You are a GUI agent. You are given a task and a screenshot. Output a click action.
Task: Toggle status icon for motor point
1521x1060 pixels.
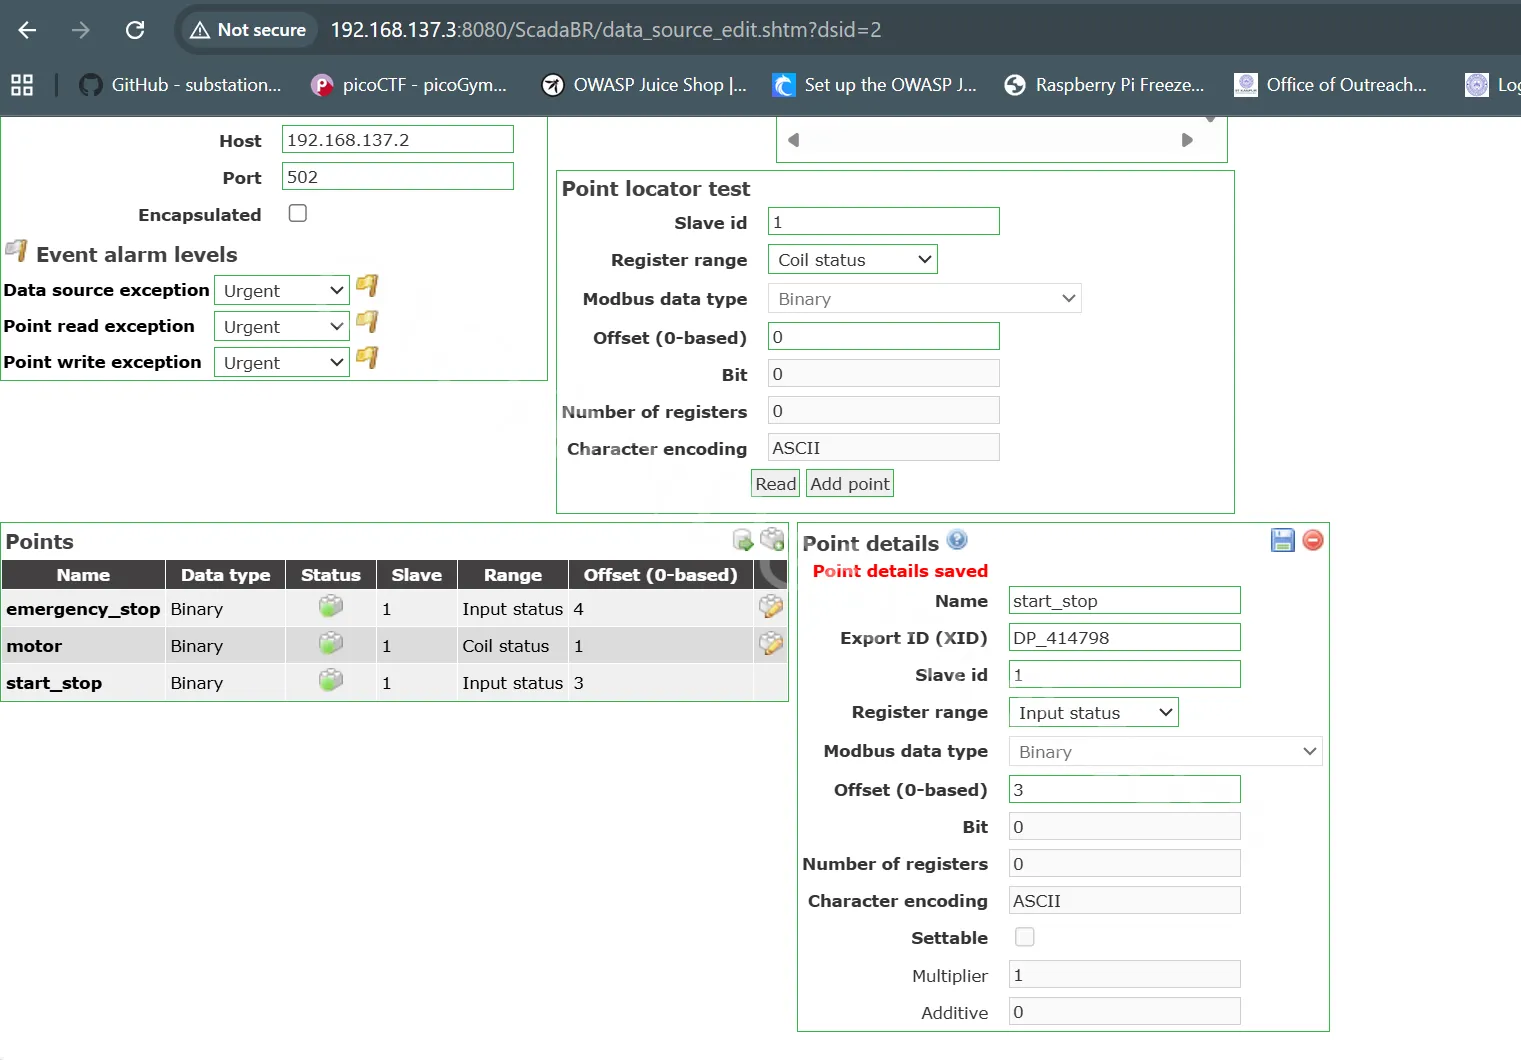331,643
